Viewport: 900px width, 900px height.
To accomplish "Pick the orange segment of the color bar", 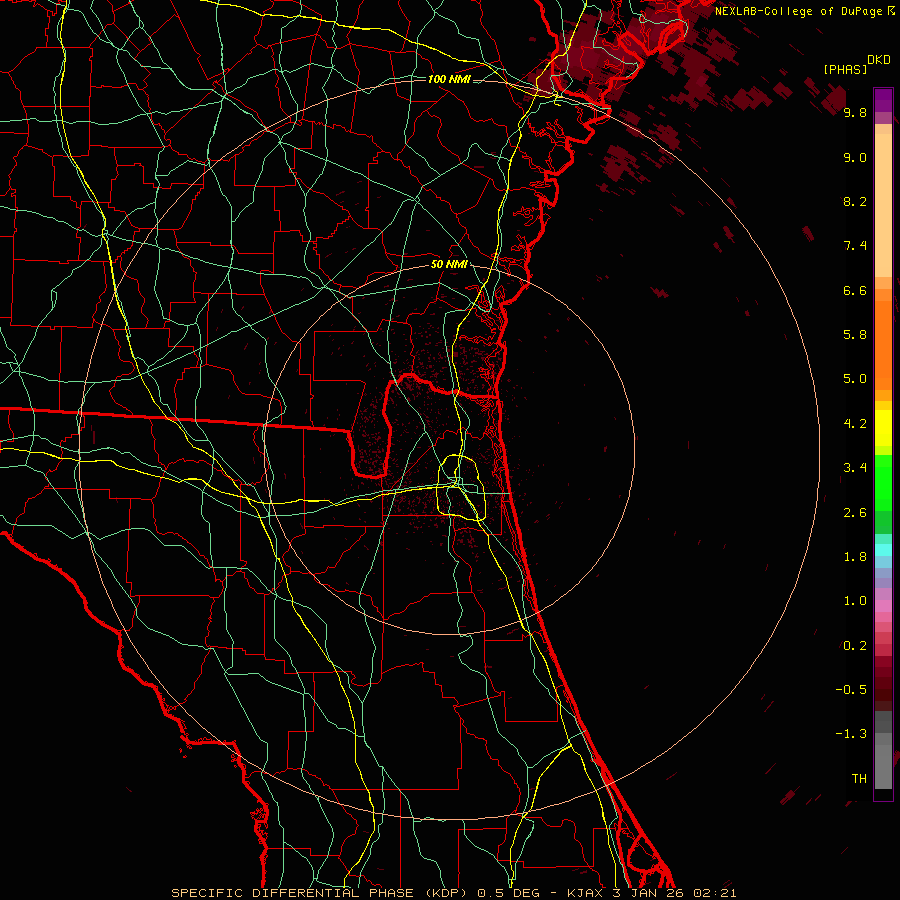I will (883, 344).
